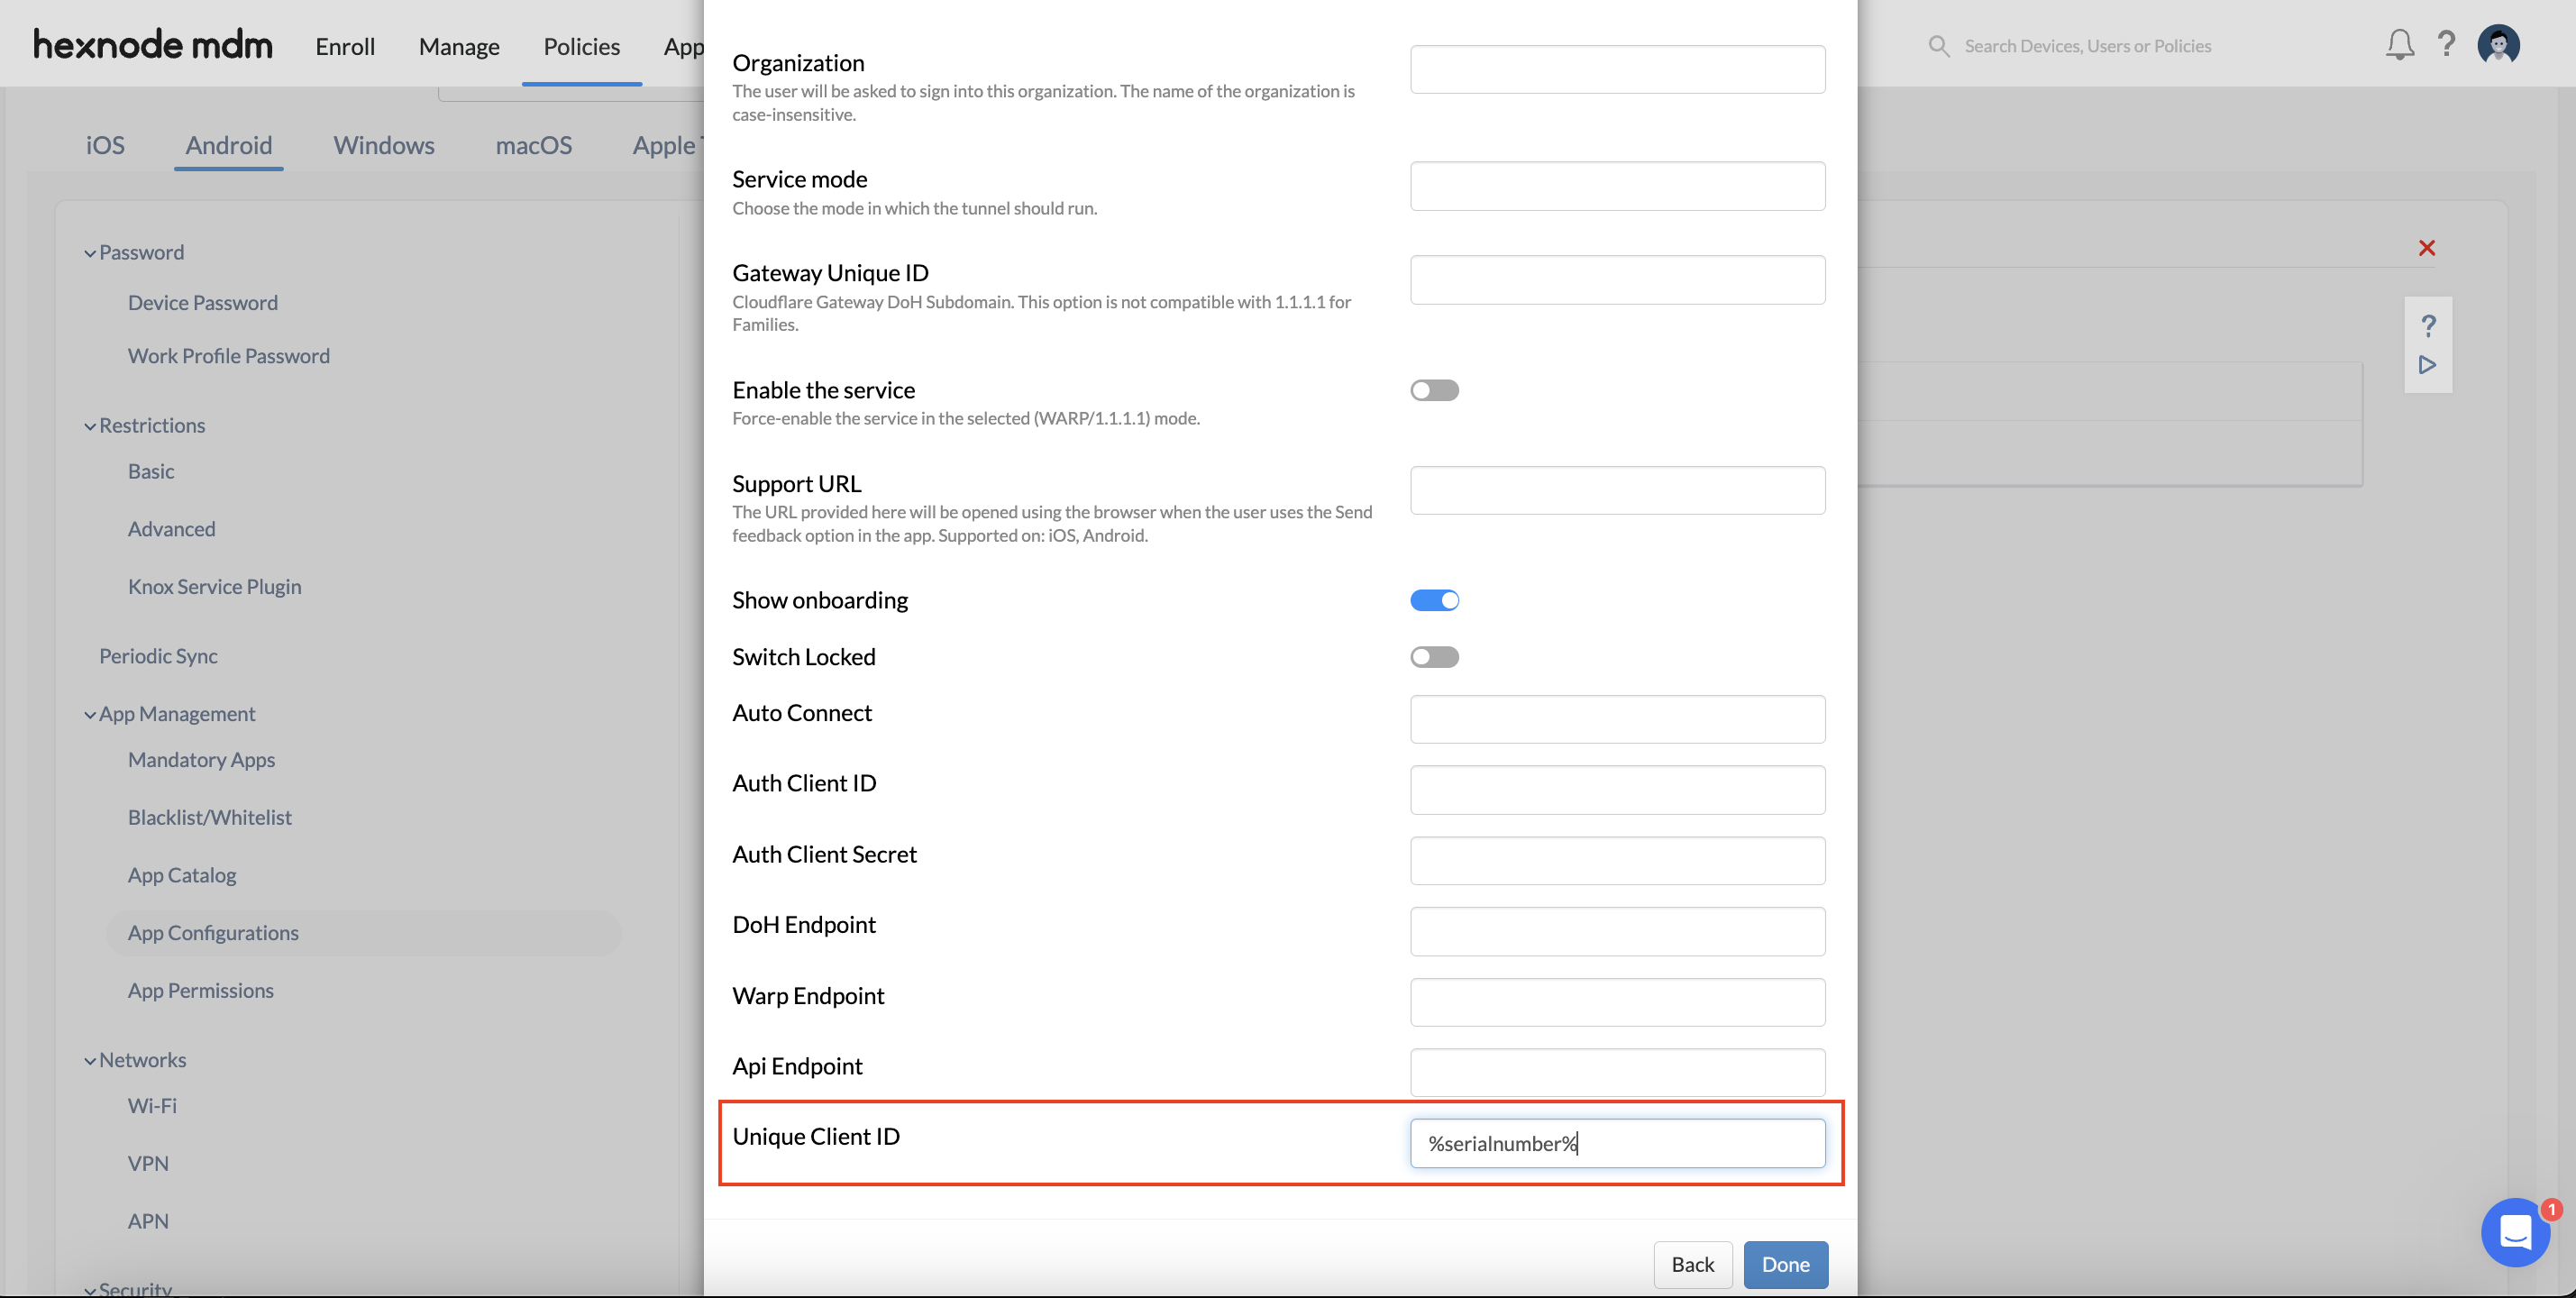Click the Organization input field

(1617, 69)
